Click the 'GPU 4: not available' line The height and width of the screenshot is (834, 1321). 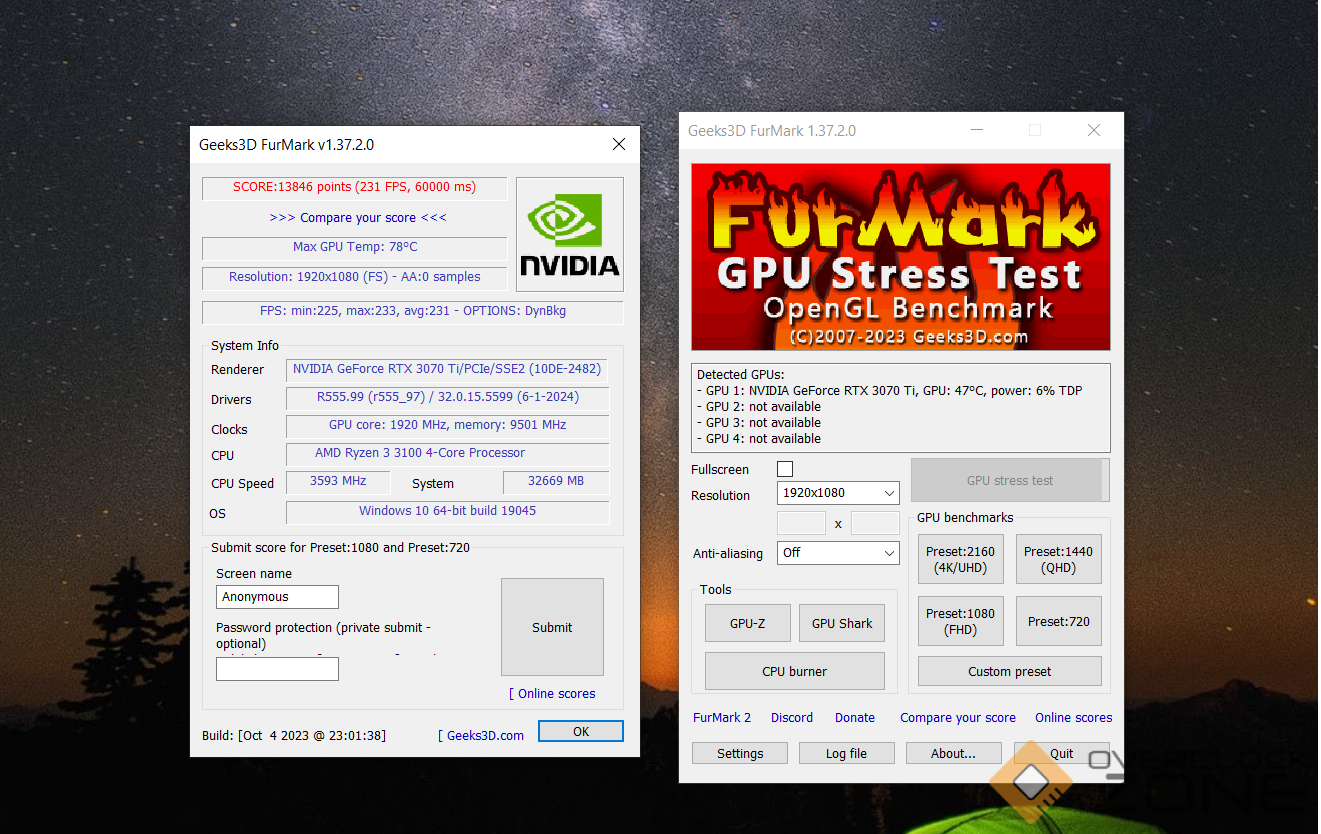click(x=759, y=439)
